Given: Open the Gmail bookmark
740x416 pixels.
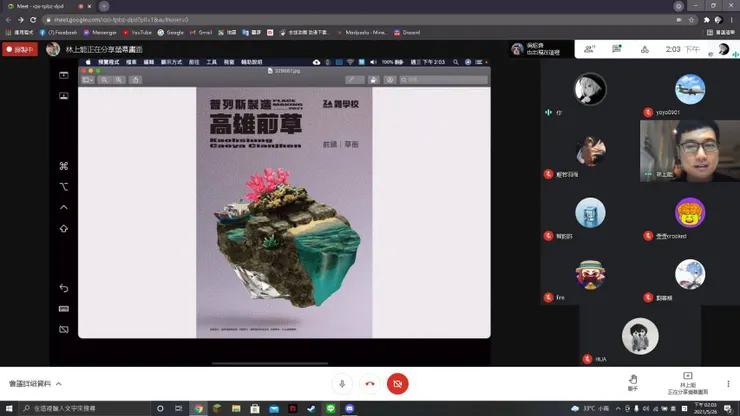Looking at the screenshot, I should tap(201, 33).
